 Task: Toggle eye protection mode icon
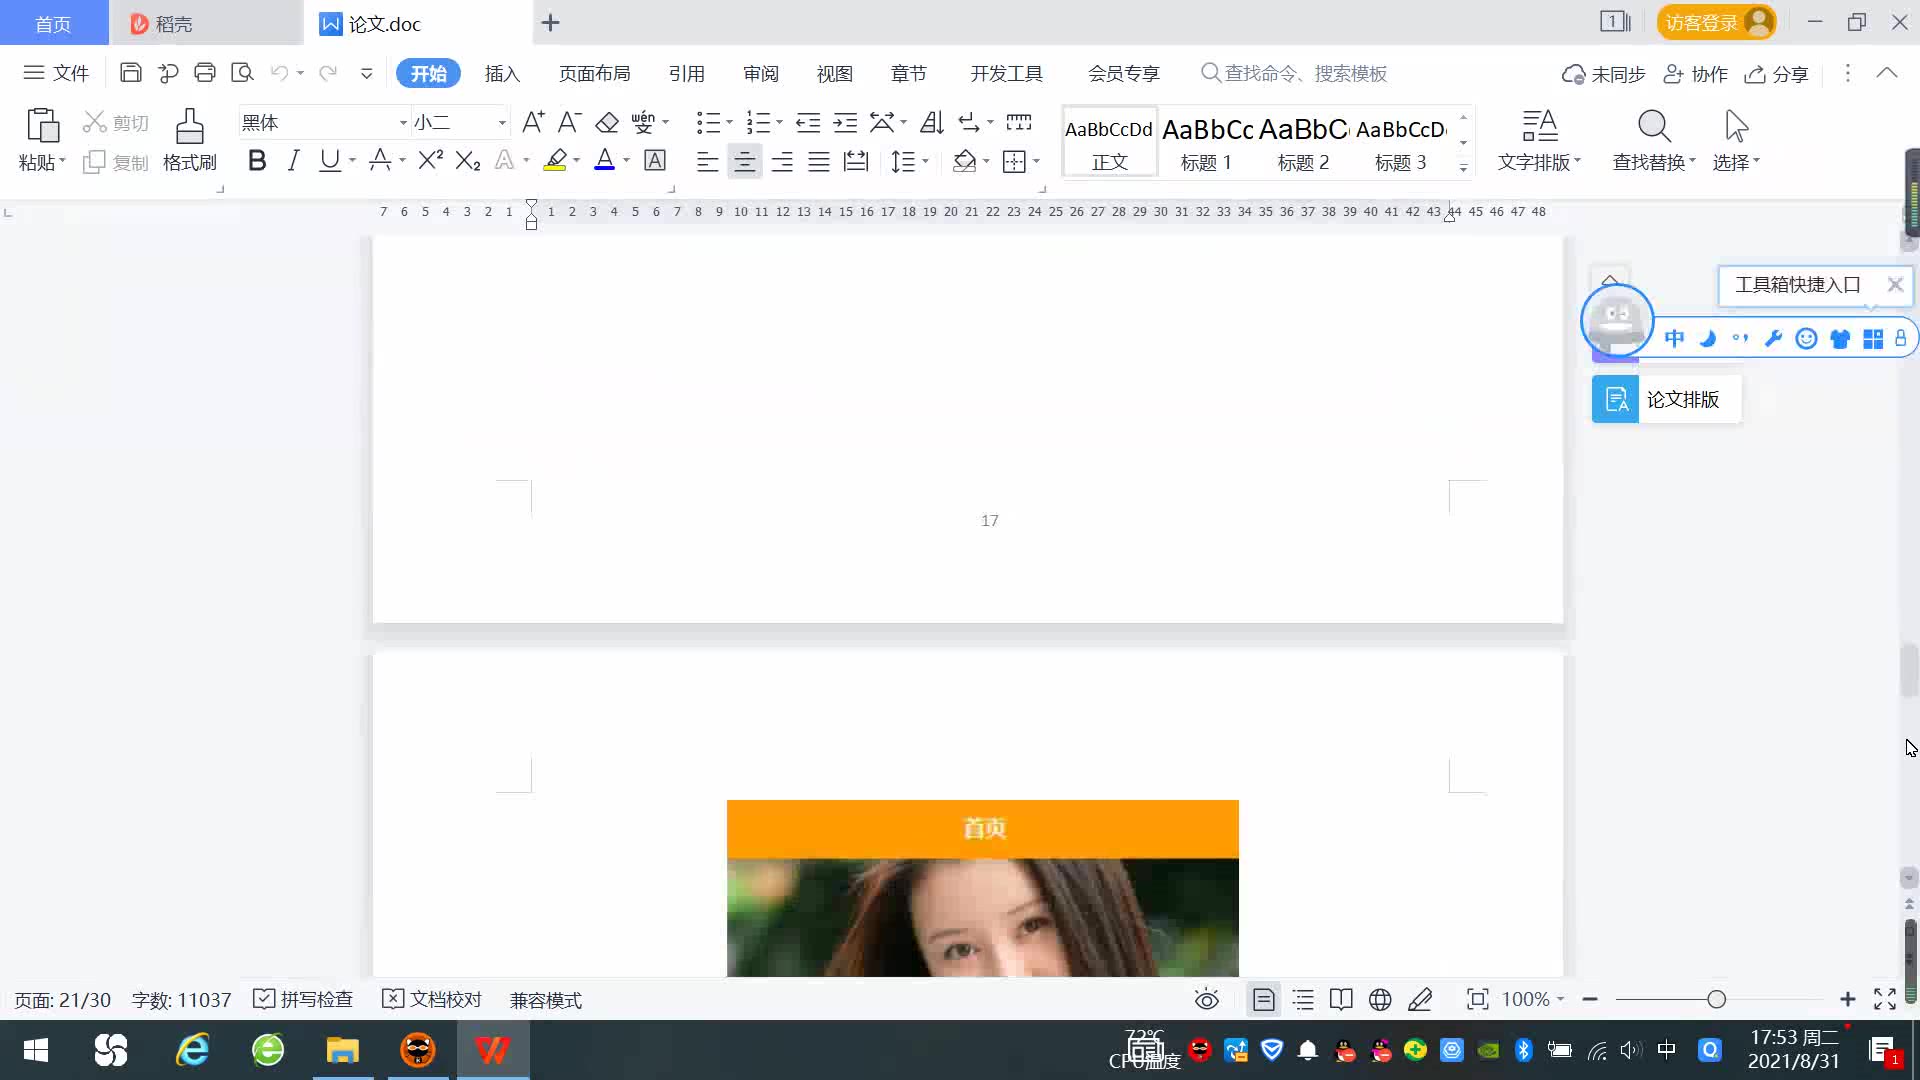click(x=1207, y=1000)
